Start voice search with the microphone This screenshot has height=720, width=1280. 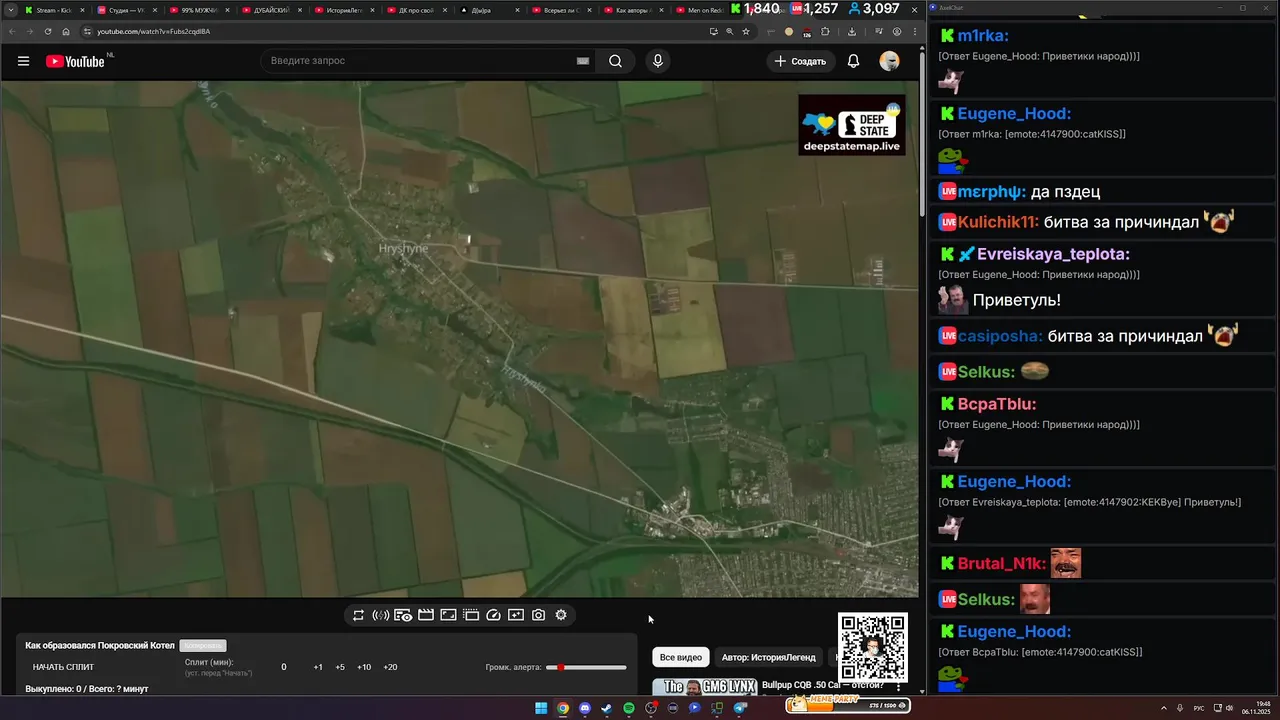pos(657,61)
